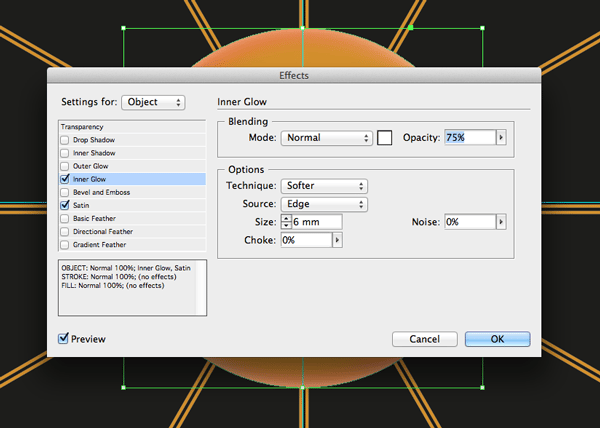Open the Source Edge dropdown
The height and width of the screenshot is (428, 600).
(x=324, y=204)
